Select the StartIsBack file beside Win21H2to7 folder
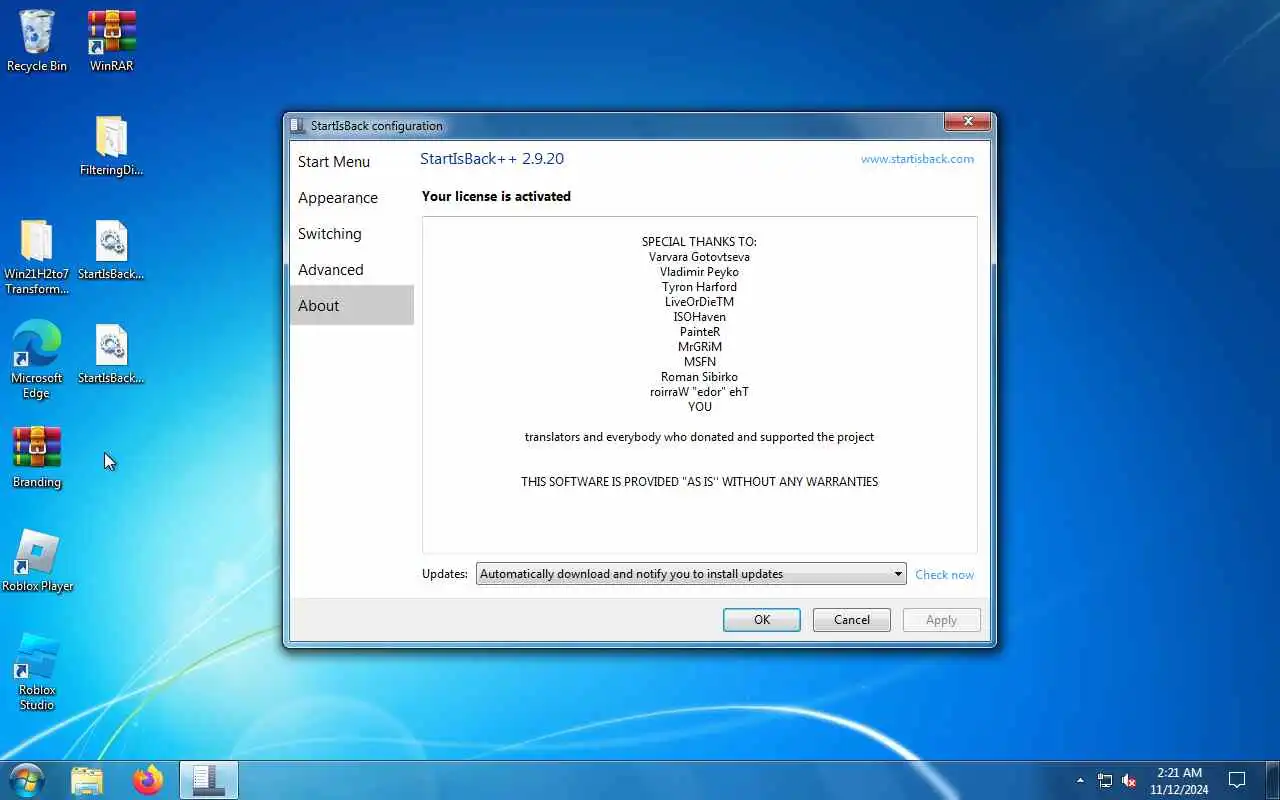Screen dimensions: 1280x800 tap(111, 250)
